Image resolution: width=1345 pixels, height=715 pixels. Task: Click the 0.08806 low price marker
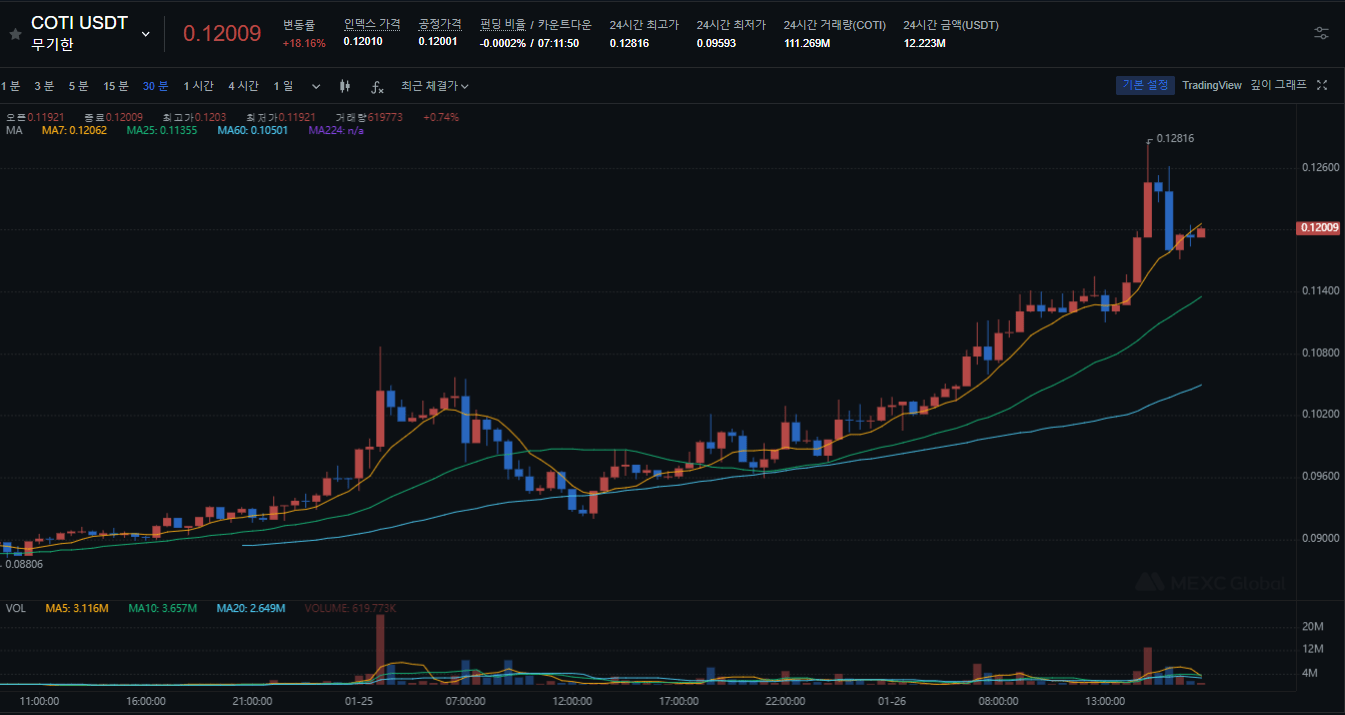24,564
